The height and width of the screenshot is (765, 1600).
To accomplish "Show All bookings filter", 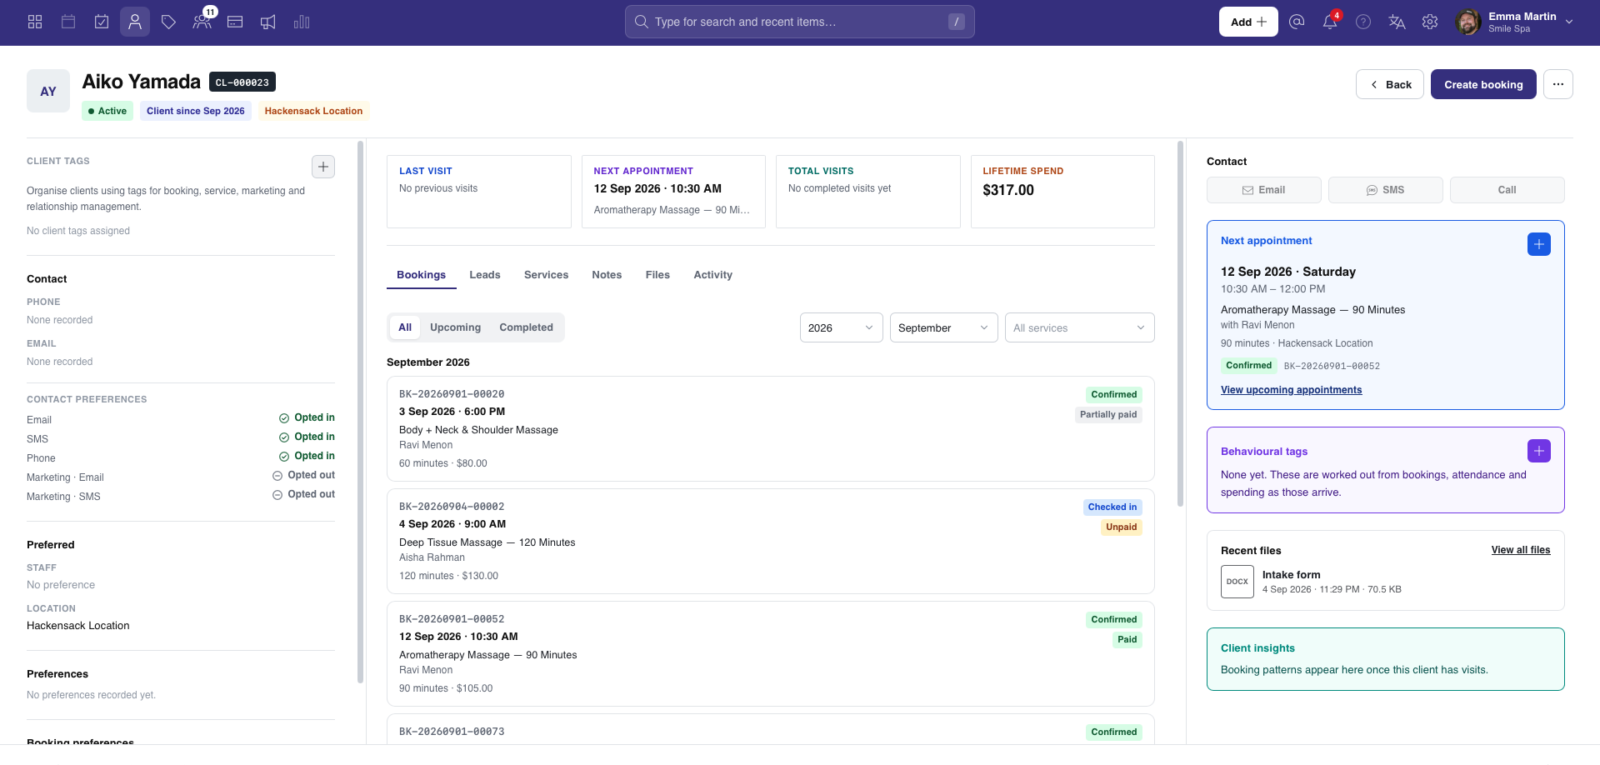I will tap(405, 327).
